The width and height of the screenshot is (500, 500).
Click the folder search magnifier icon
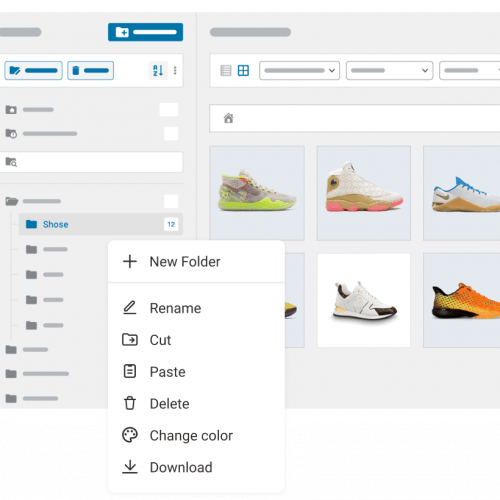pyautogui.click(x=11, y=162)
